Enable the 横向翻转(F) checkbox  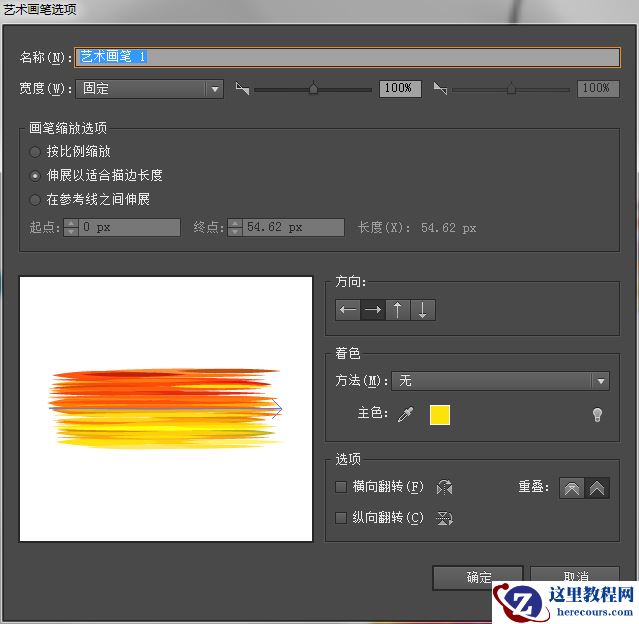tap(341, 487)
